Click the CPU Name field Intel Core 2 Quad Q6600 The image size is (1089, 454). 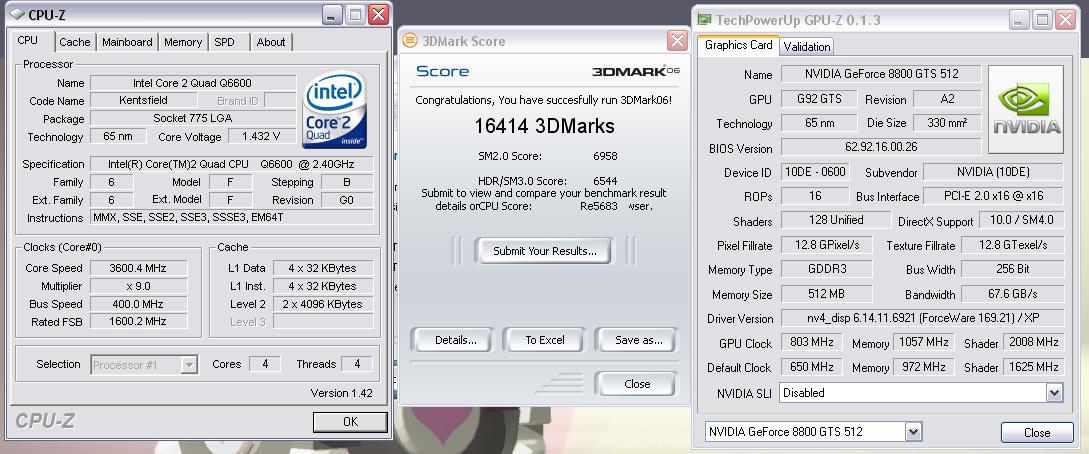click(x=193, y=83)
